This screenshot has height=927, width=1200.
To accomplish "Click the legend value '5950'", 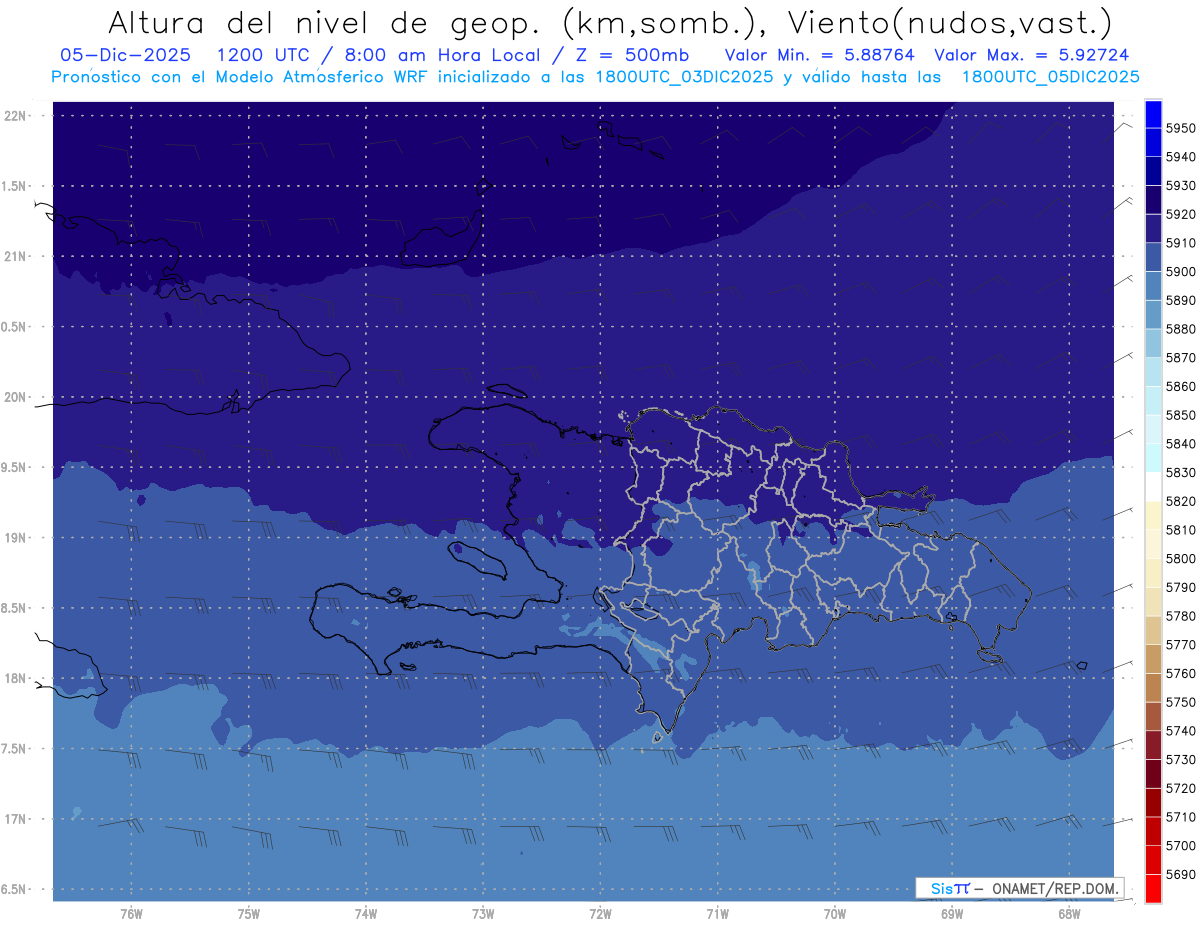I will coord(1181,128).
